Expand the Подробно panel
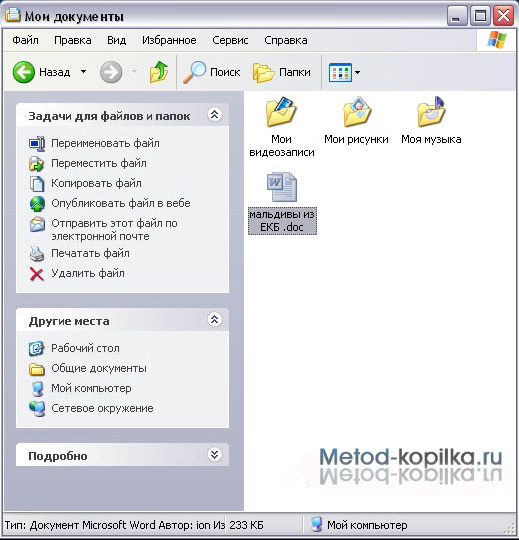 214,455
